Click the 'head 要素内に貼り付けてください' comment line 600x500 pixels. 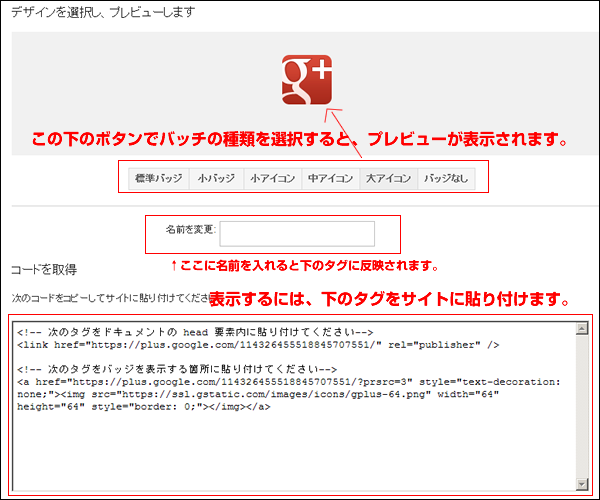pyautogui.click(x=195, y=332)
